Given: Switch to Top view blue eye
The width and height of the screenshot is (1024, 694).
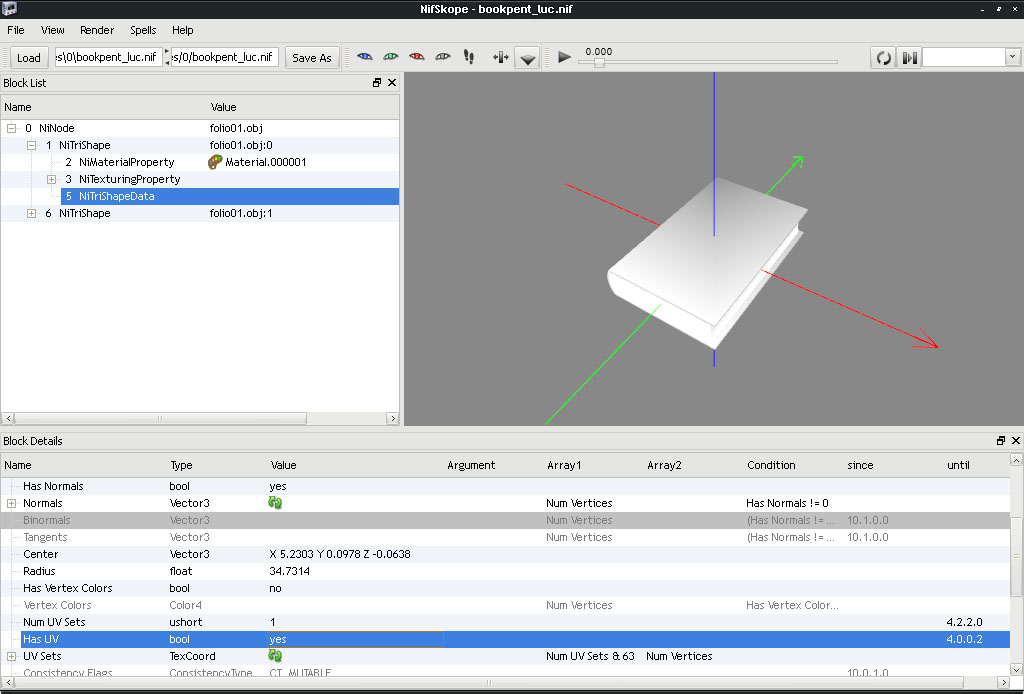Looking at the screenshot, I should click(x=365, y=58).
